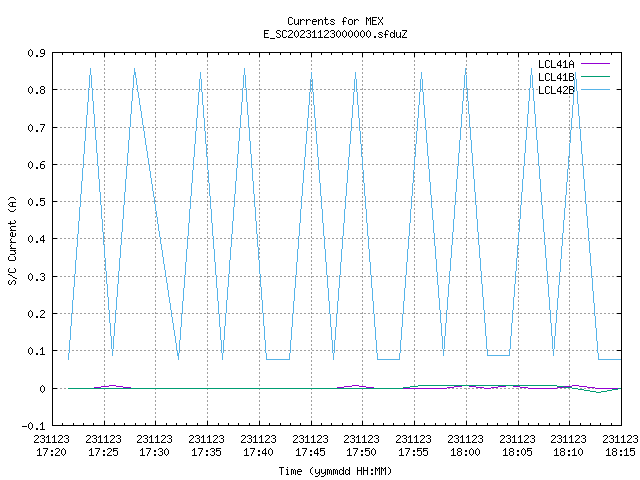The image size is (640, 480).
Task: Click the blue LCL42B legend line sample
Action: coord(595,90)
